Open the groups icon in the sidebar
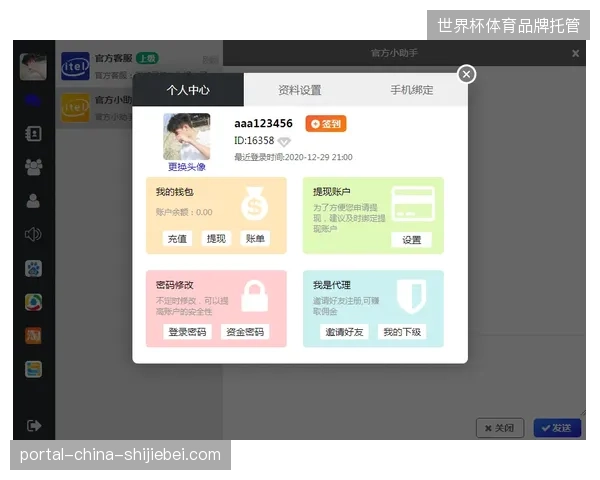The image size is (600, 480). click(33, 167)
